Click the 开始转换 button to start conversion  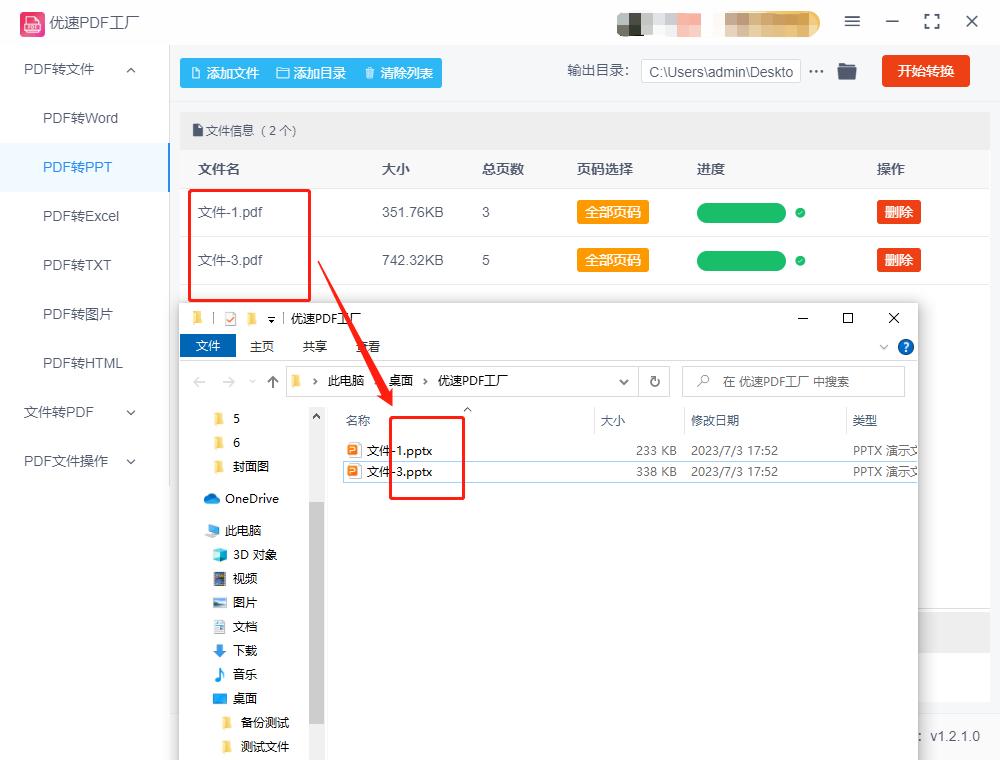[x=925, y=71]
